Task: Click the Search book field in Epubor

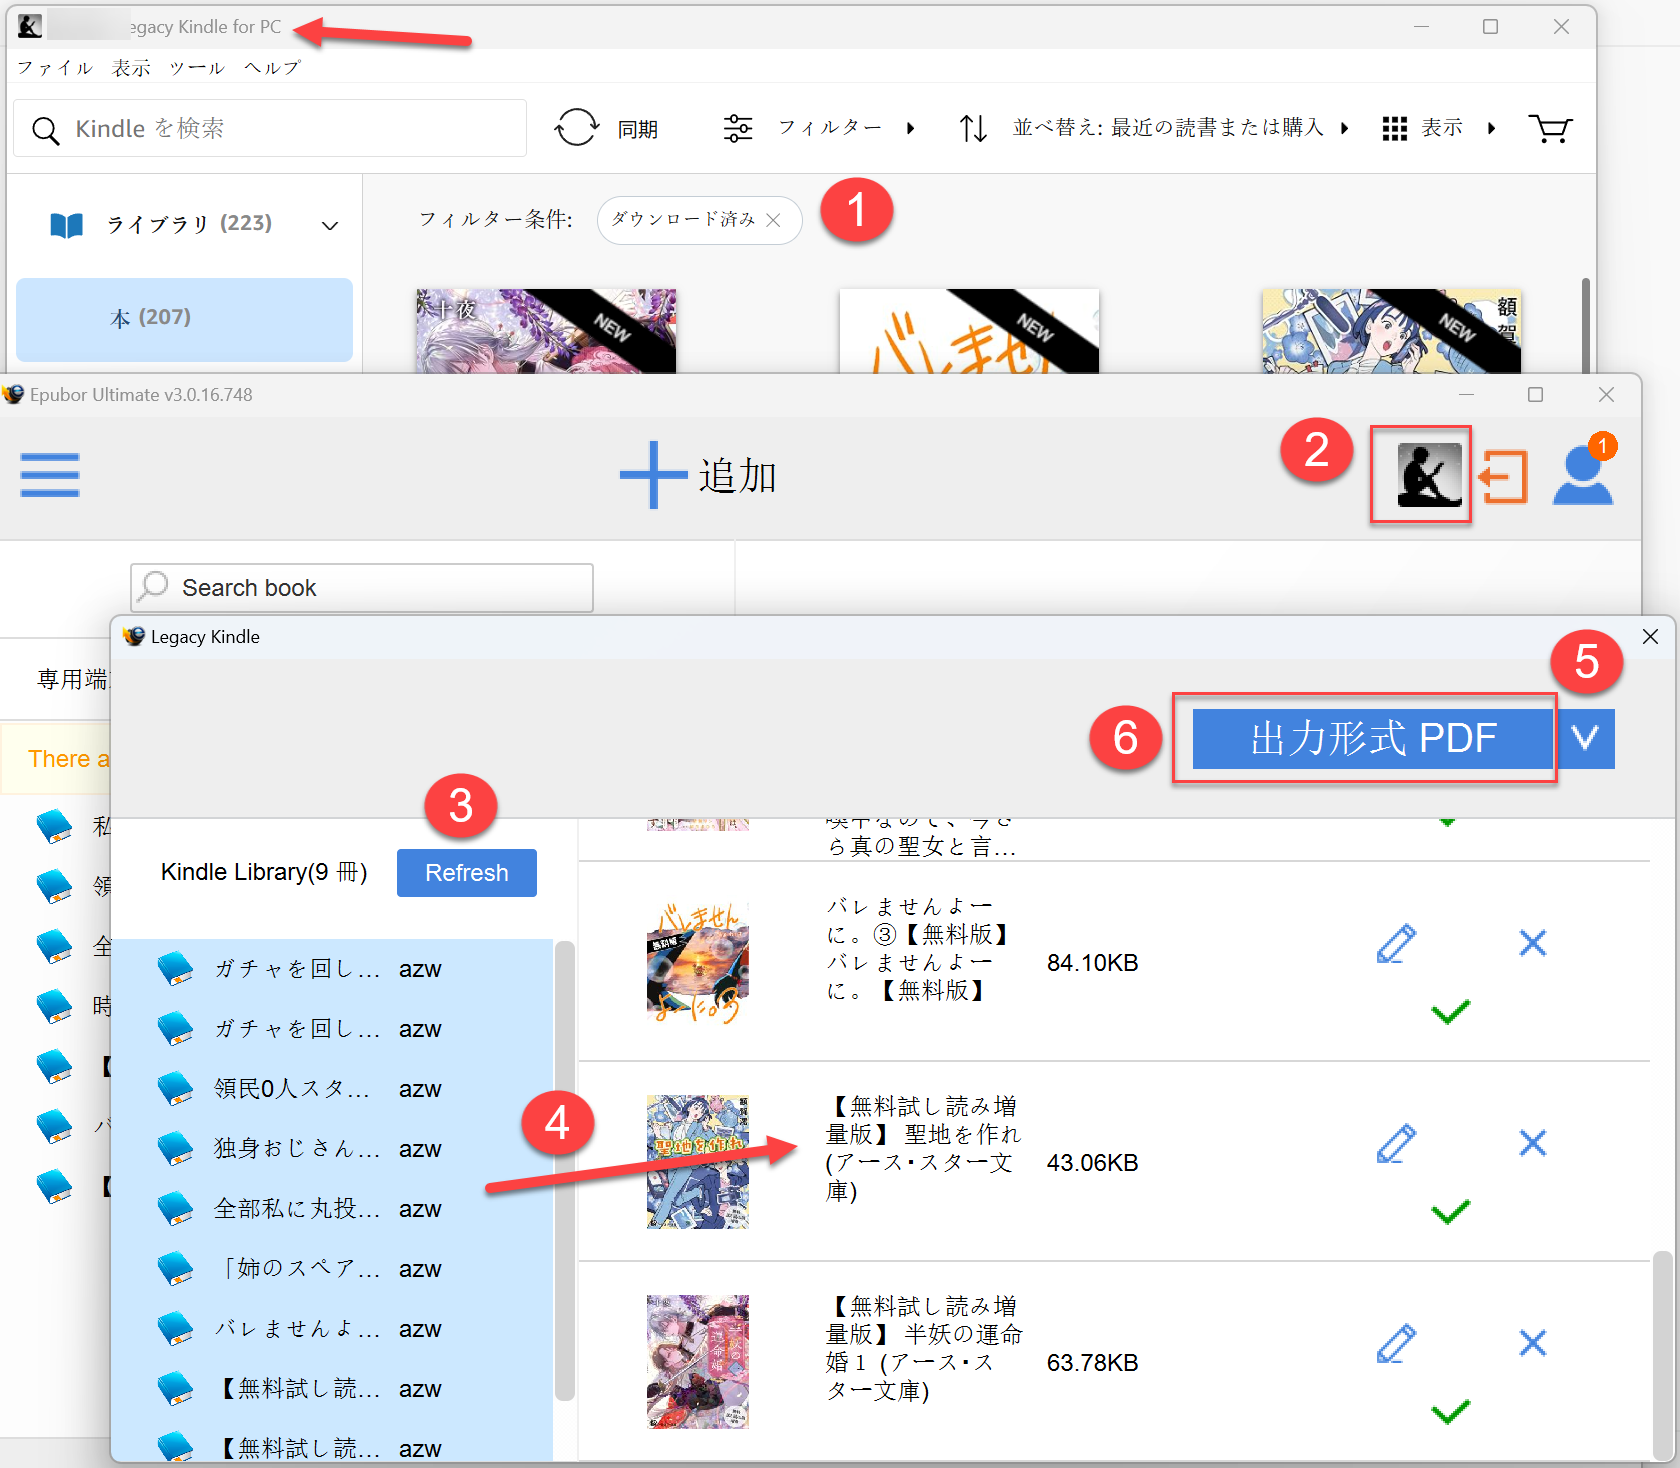Action: coord(362,588)
